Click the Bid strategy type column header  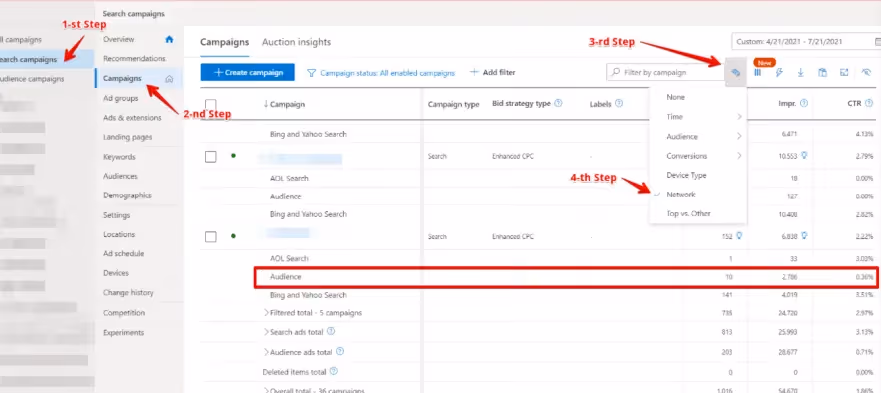521,103
